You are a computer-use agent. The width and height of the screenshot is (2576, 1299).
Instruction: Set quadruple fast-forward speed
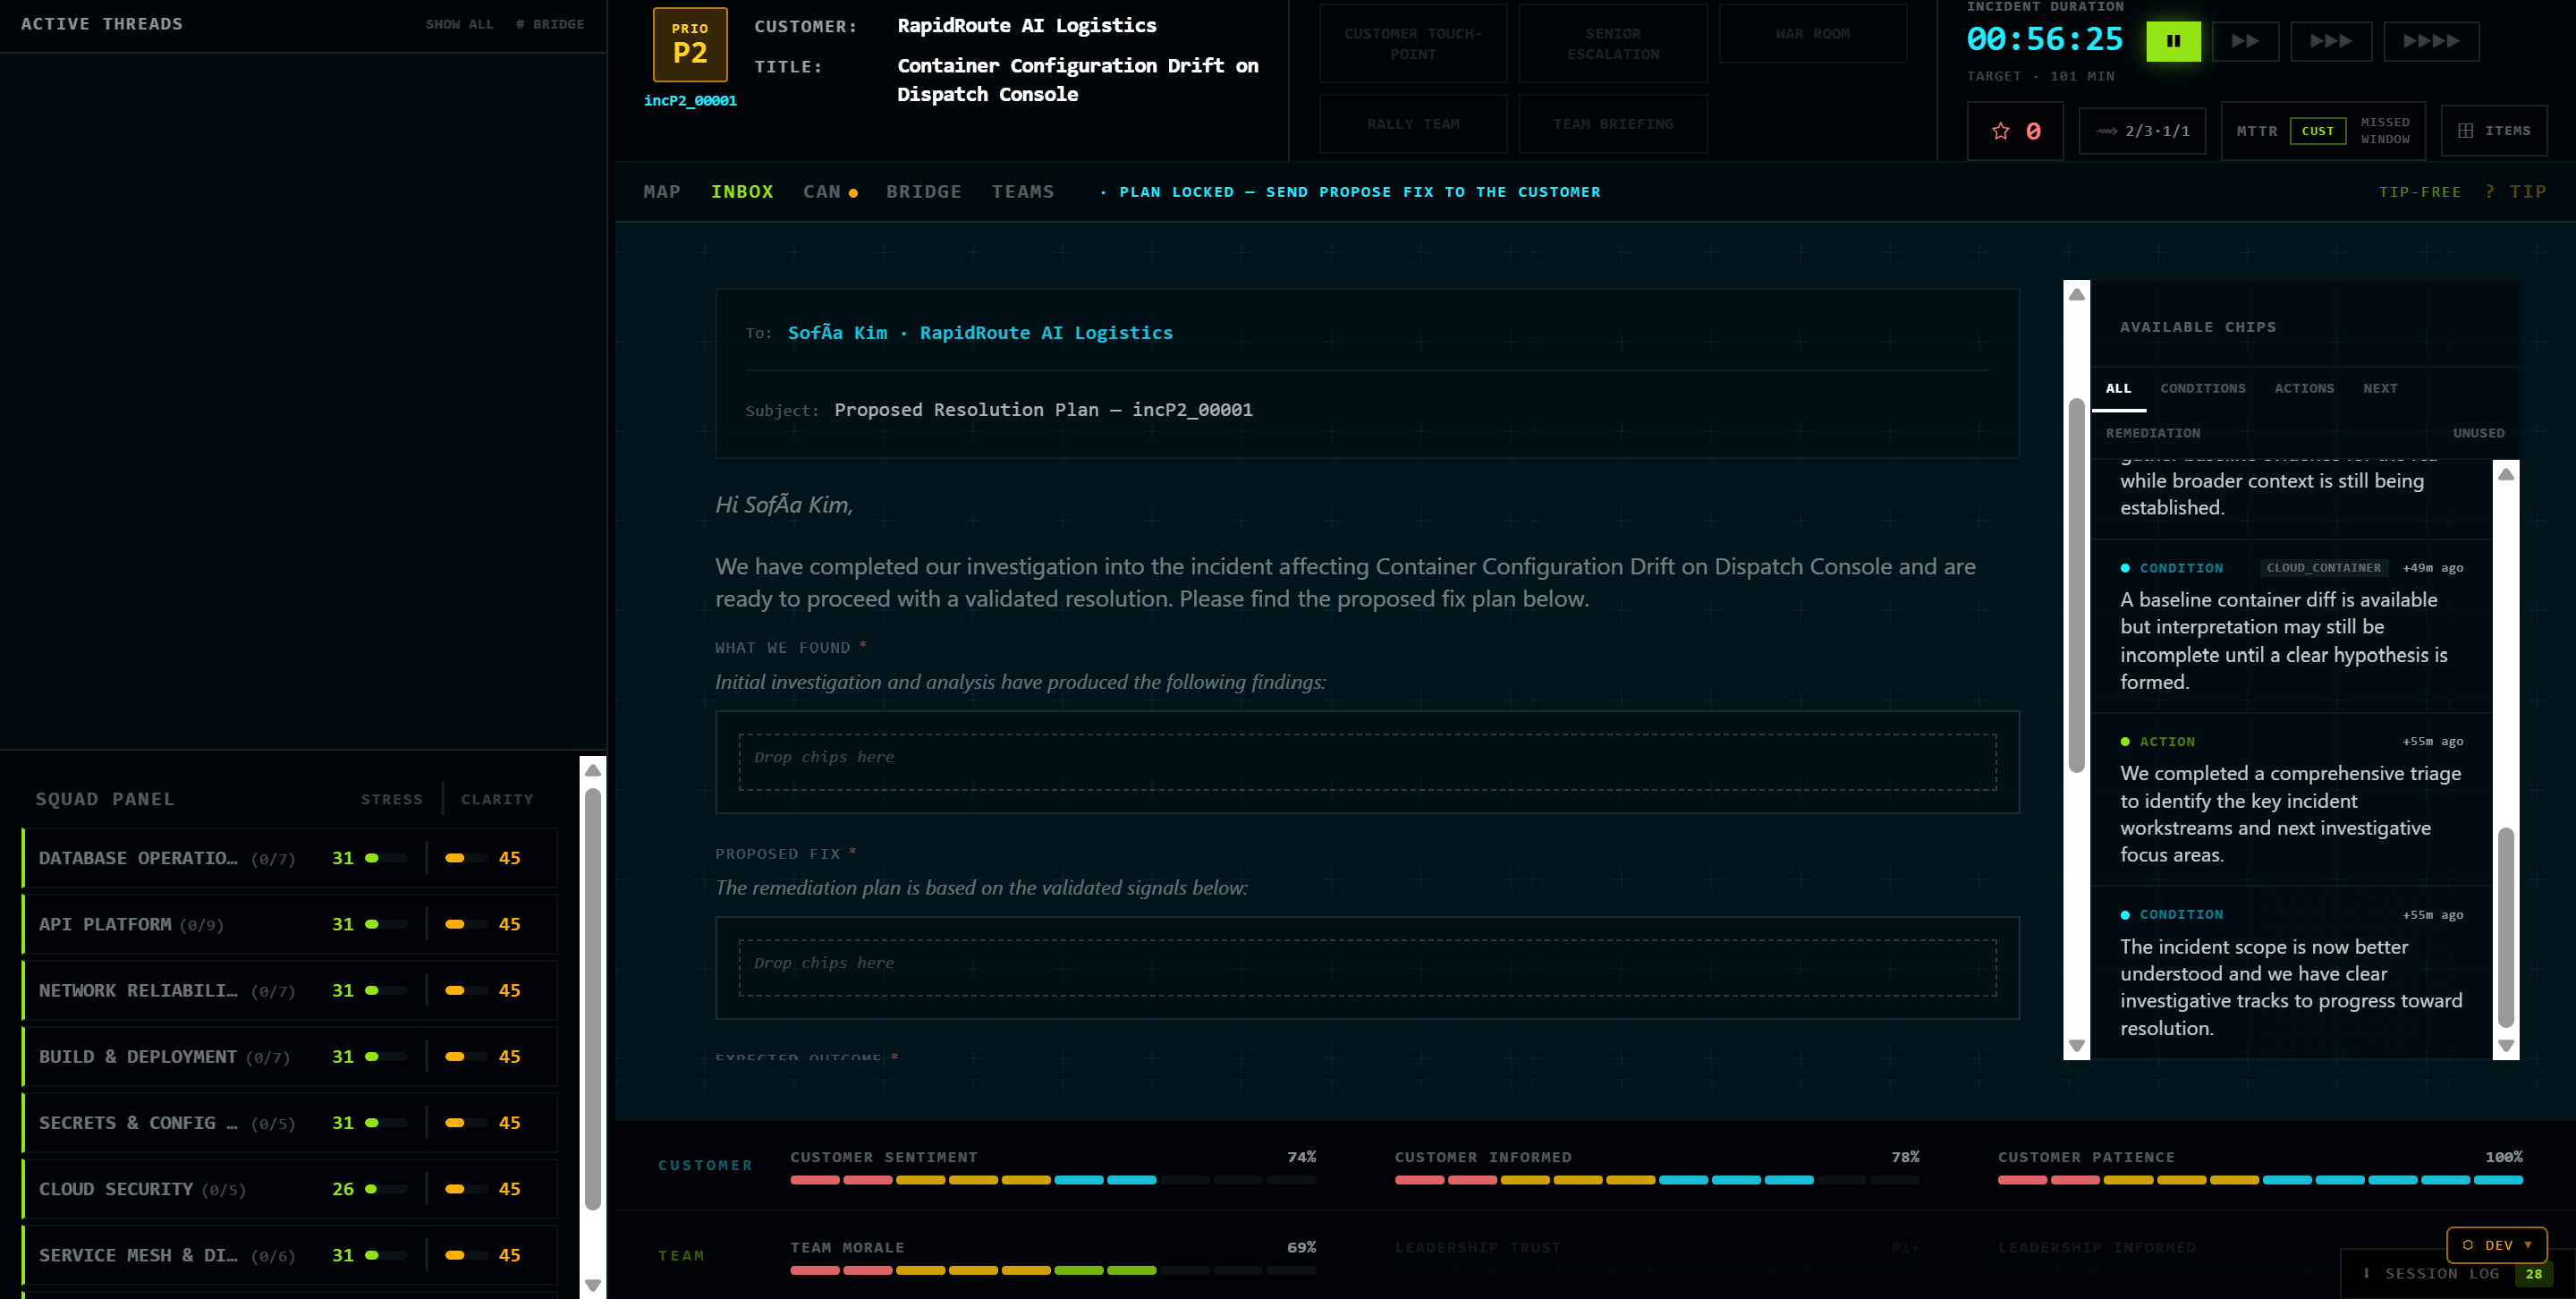point(2431,41)
